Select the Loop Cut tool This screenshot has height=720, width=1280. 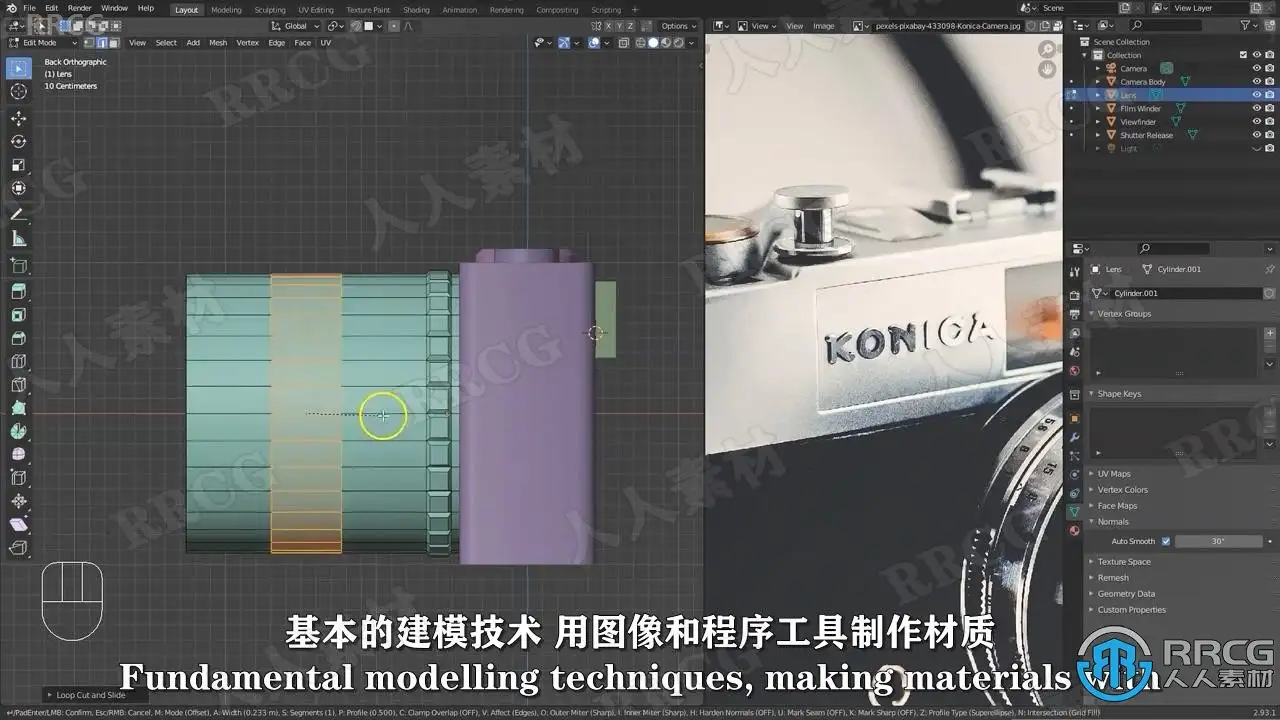tap(18, 361)
